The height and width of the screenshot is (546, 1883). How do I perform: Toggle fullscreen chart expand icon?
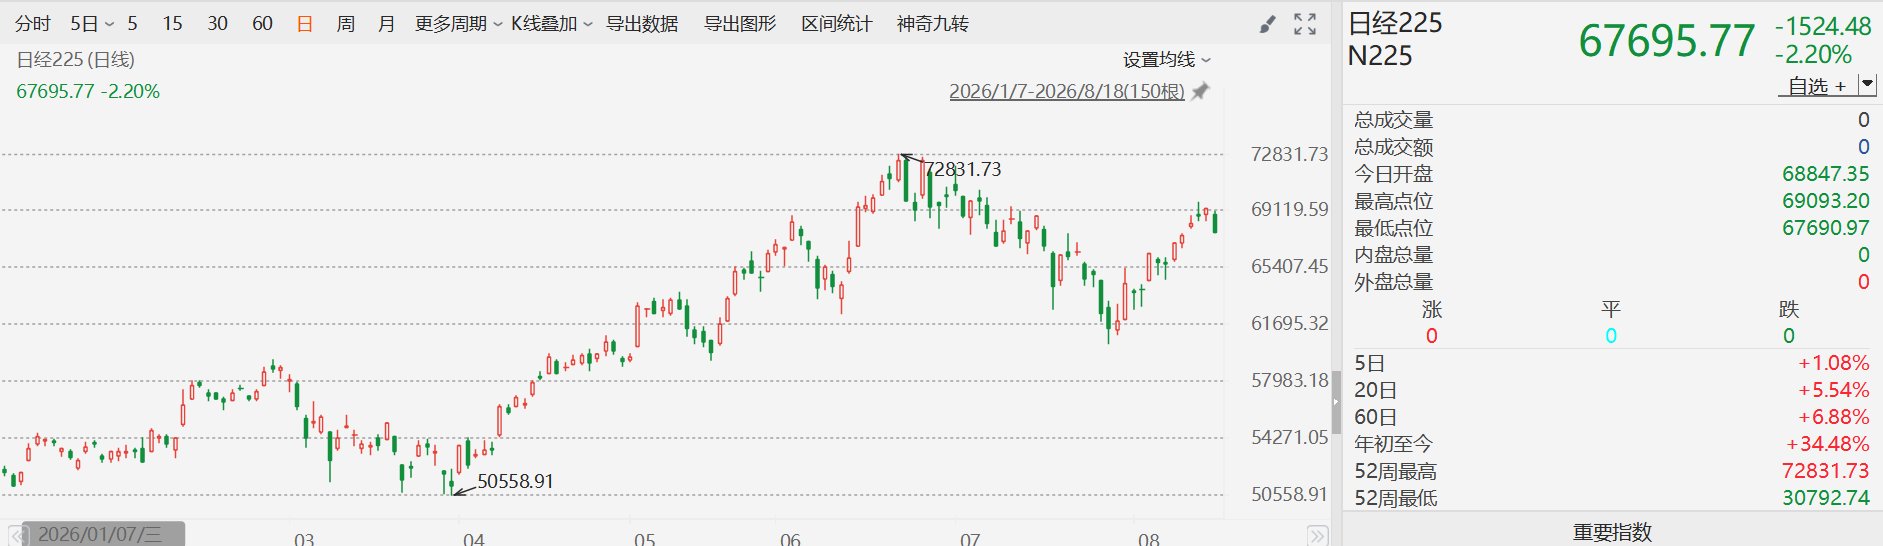[1305, 24]
